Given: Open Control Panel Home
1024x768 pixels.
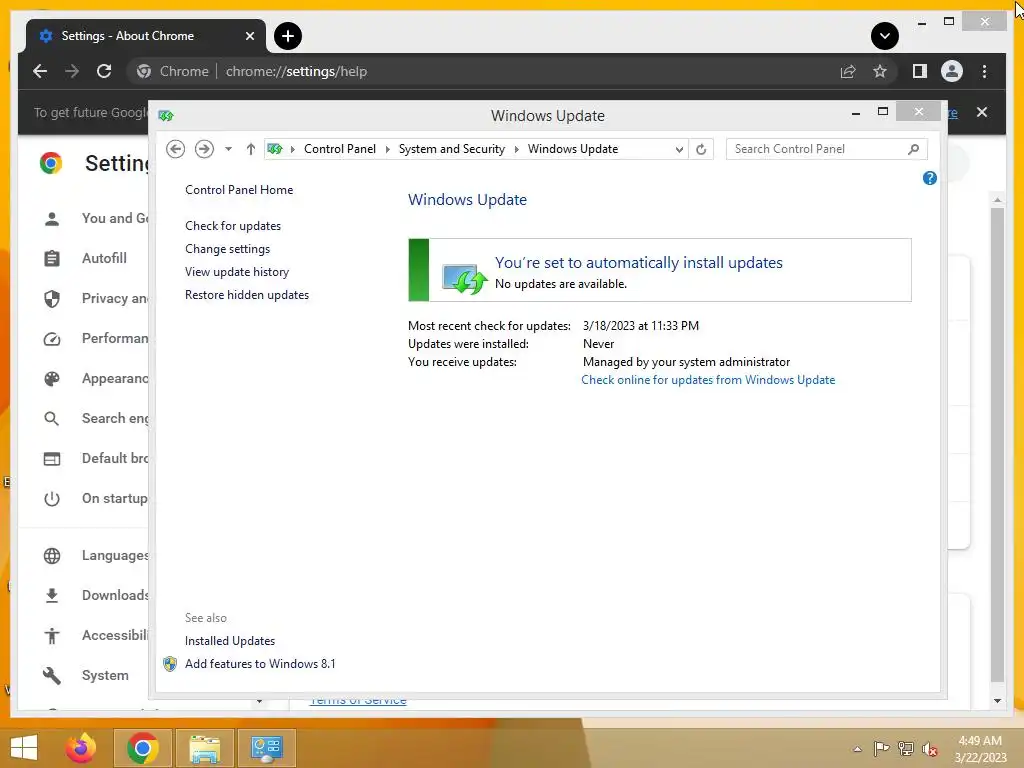Looking at the screenshot, I should (239, 189).
